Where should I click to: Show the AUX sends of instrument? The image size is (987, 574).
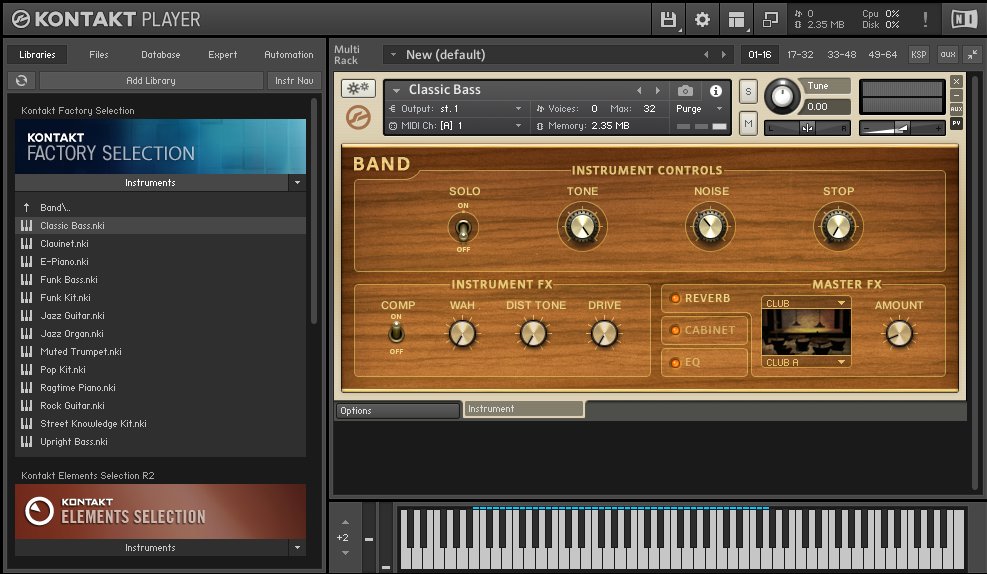click(956, 109)
